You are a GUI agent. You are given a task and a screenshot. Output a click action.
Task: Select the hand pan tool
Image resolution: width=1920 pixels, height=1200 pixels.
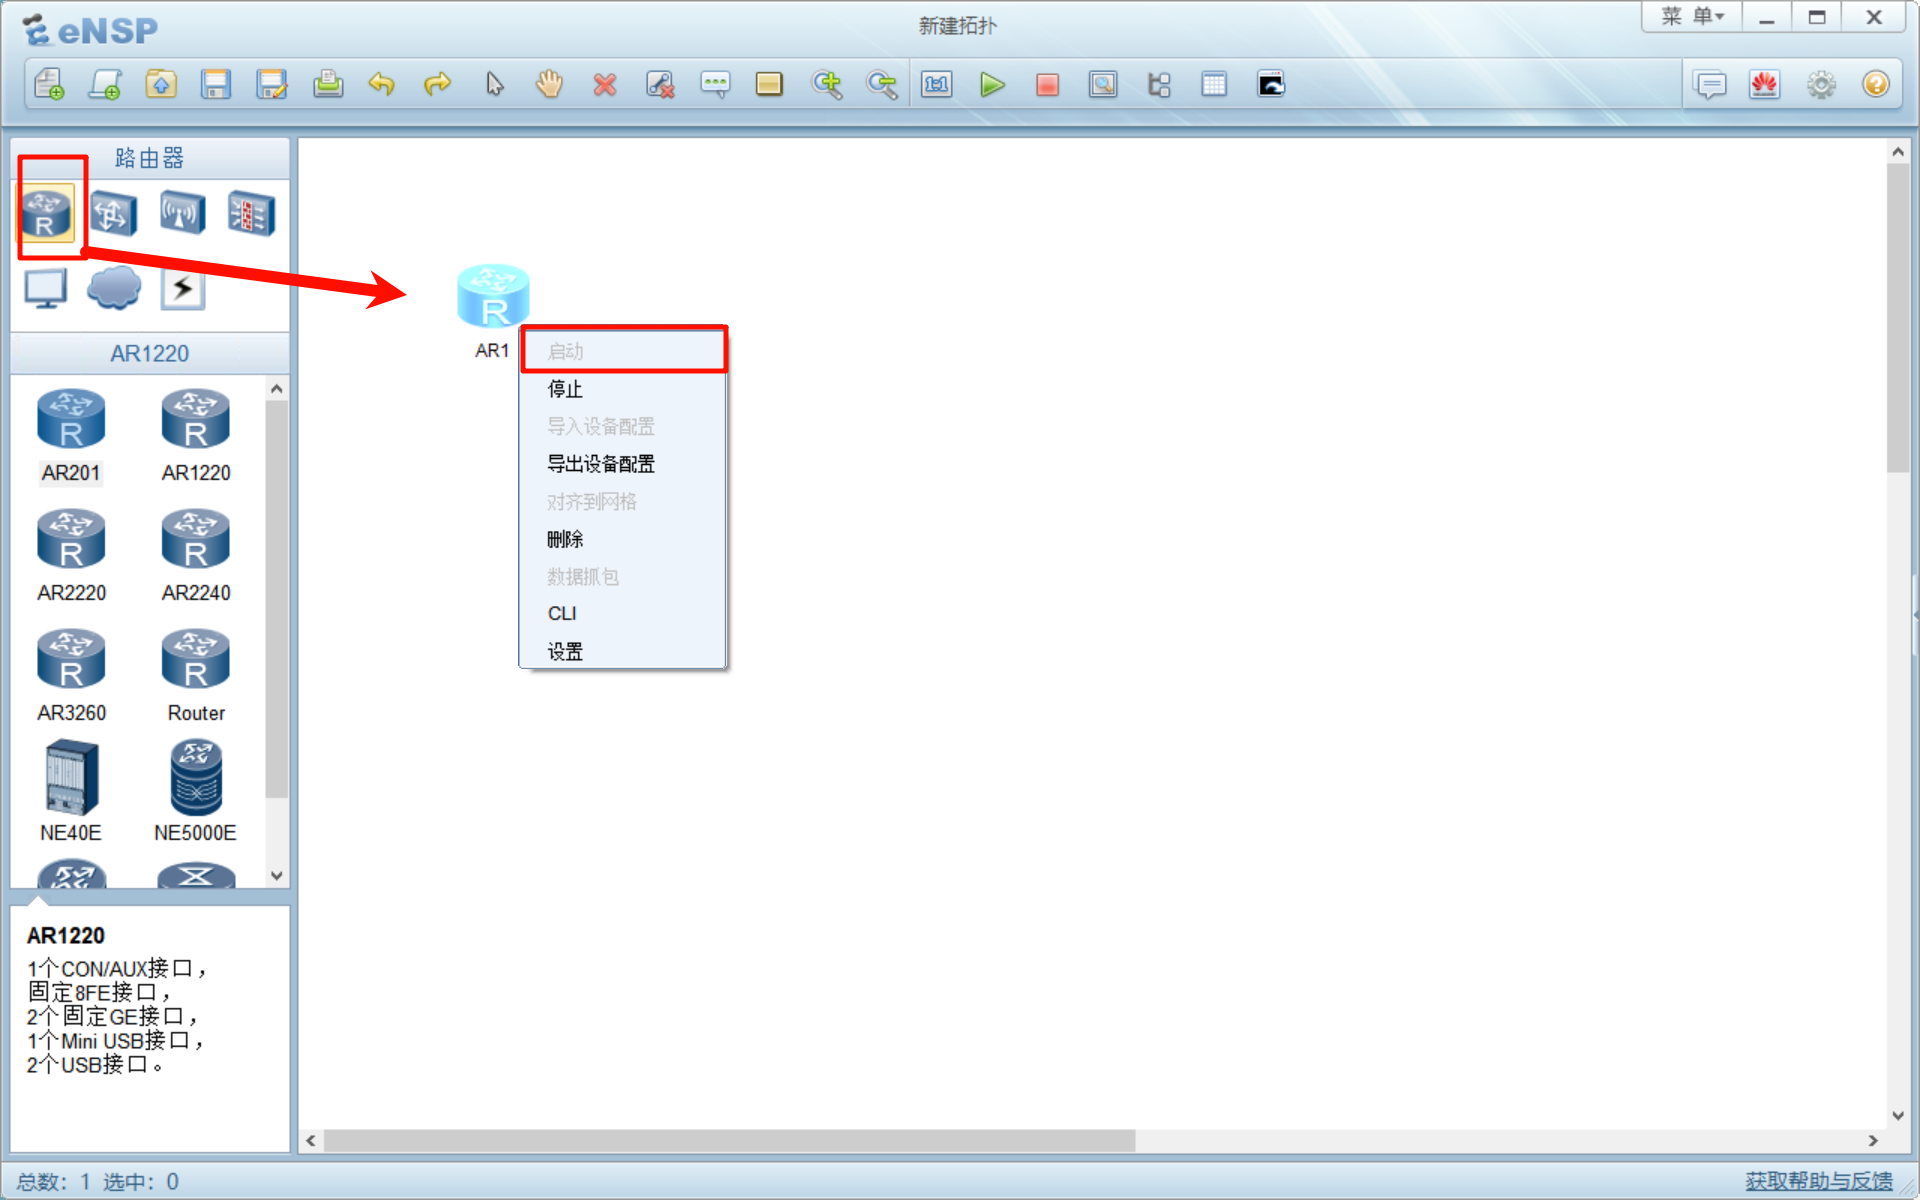pyautogui.click(x=549, y=84)
